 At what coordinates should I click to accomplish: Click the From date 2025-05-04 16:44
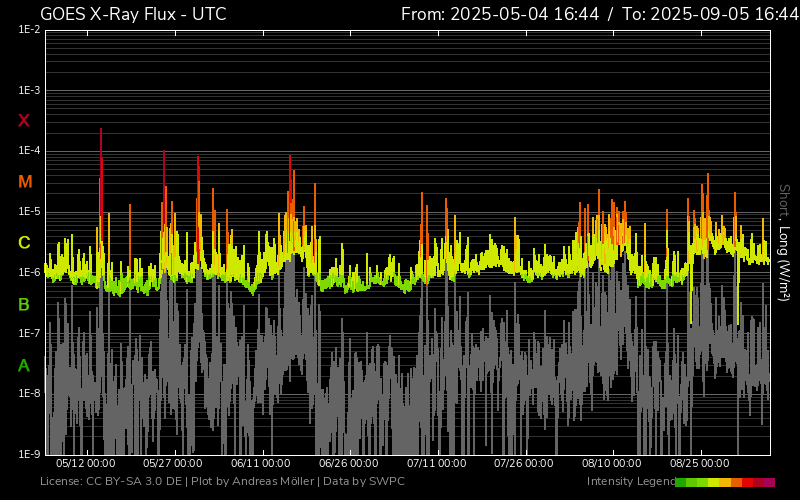(x=514, y=14)
